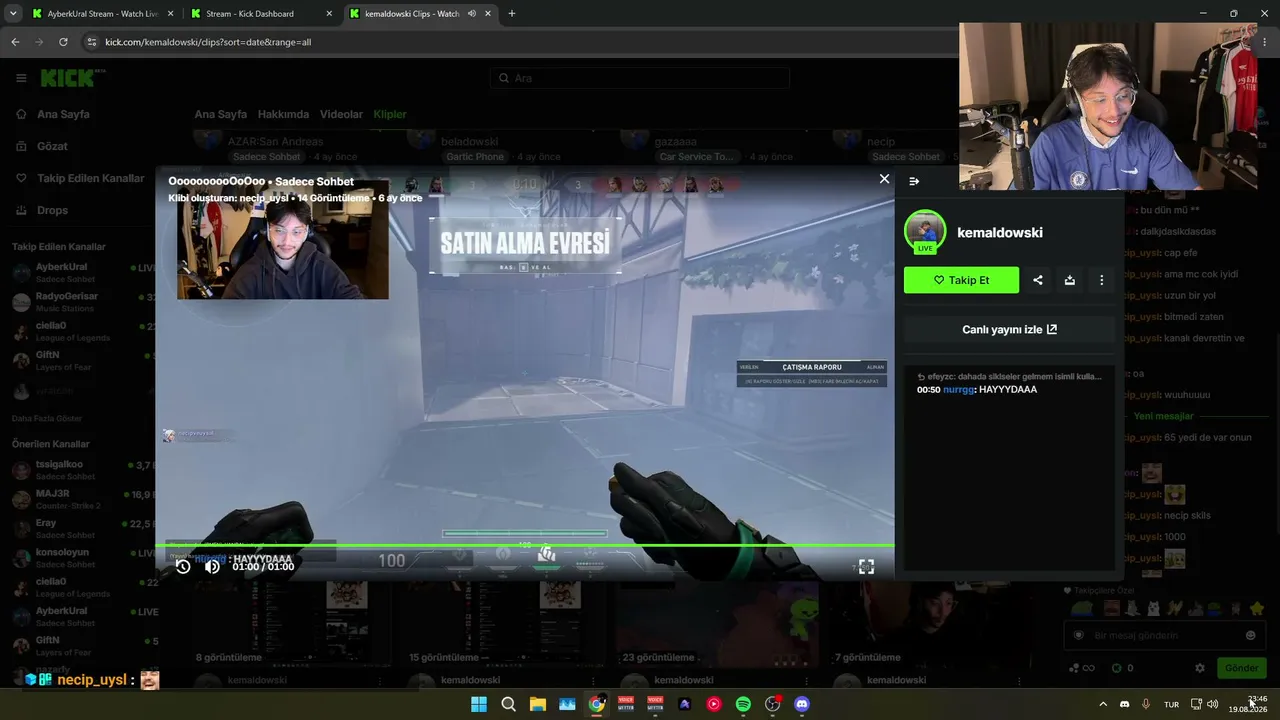Image resolution: width=1280 pixels, height=720 pixels.
Task: Open the Windows Start menu
Action: coord(479,704)
